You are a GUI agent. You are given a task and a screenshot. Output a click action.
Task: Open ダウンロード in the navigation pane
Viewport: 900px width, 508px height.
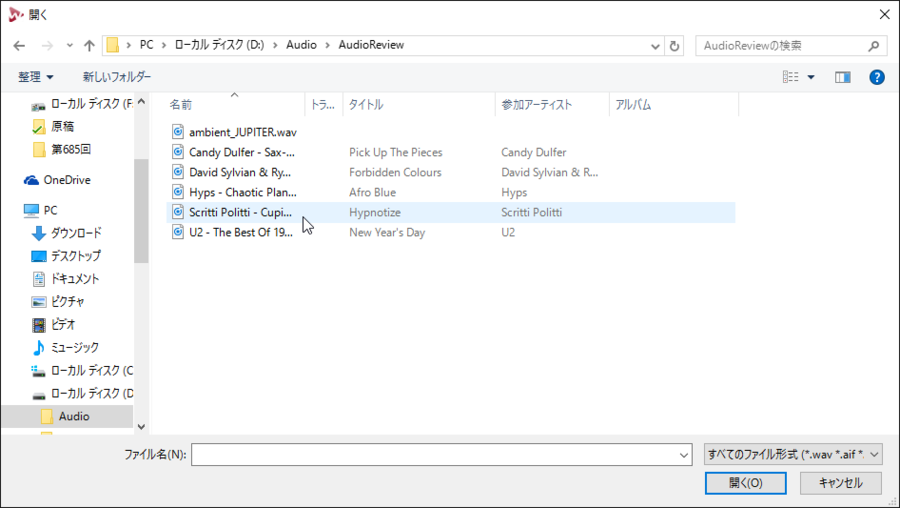coord(66,233)
